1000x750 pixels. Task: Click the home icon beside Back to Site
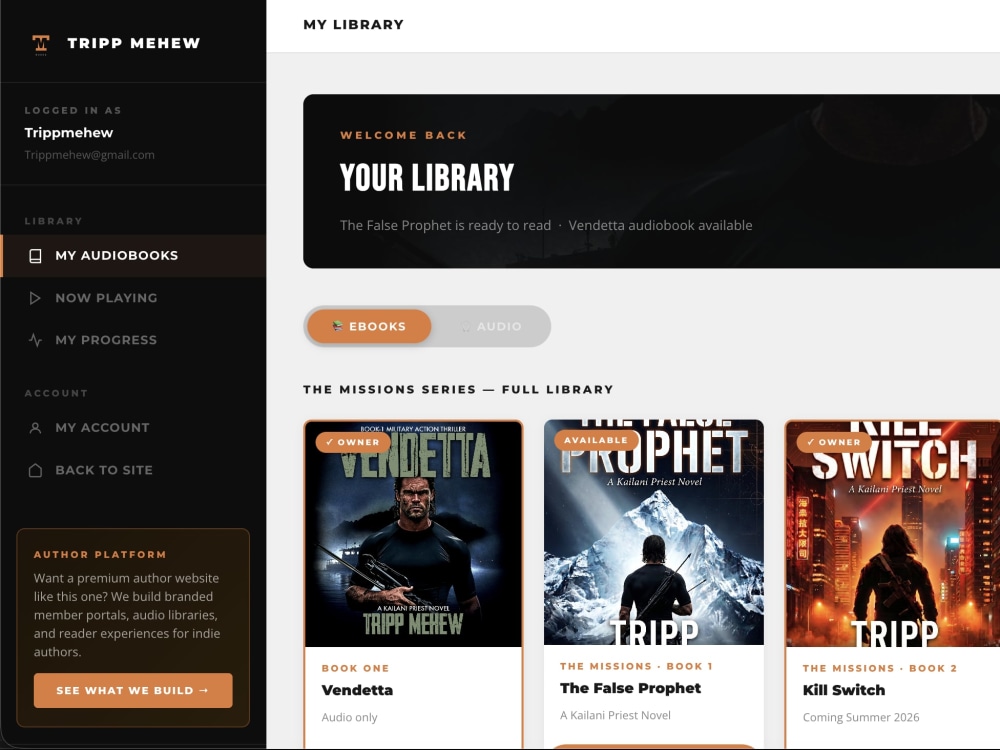[x=35, y=470]
